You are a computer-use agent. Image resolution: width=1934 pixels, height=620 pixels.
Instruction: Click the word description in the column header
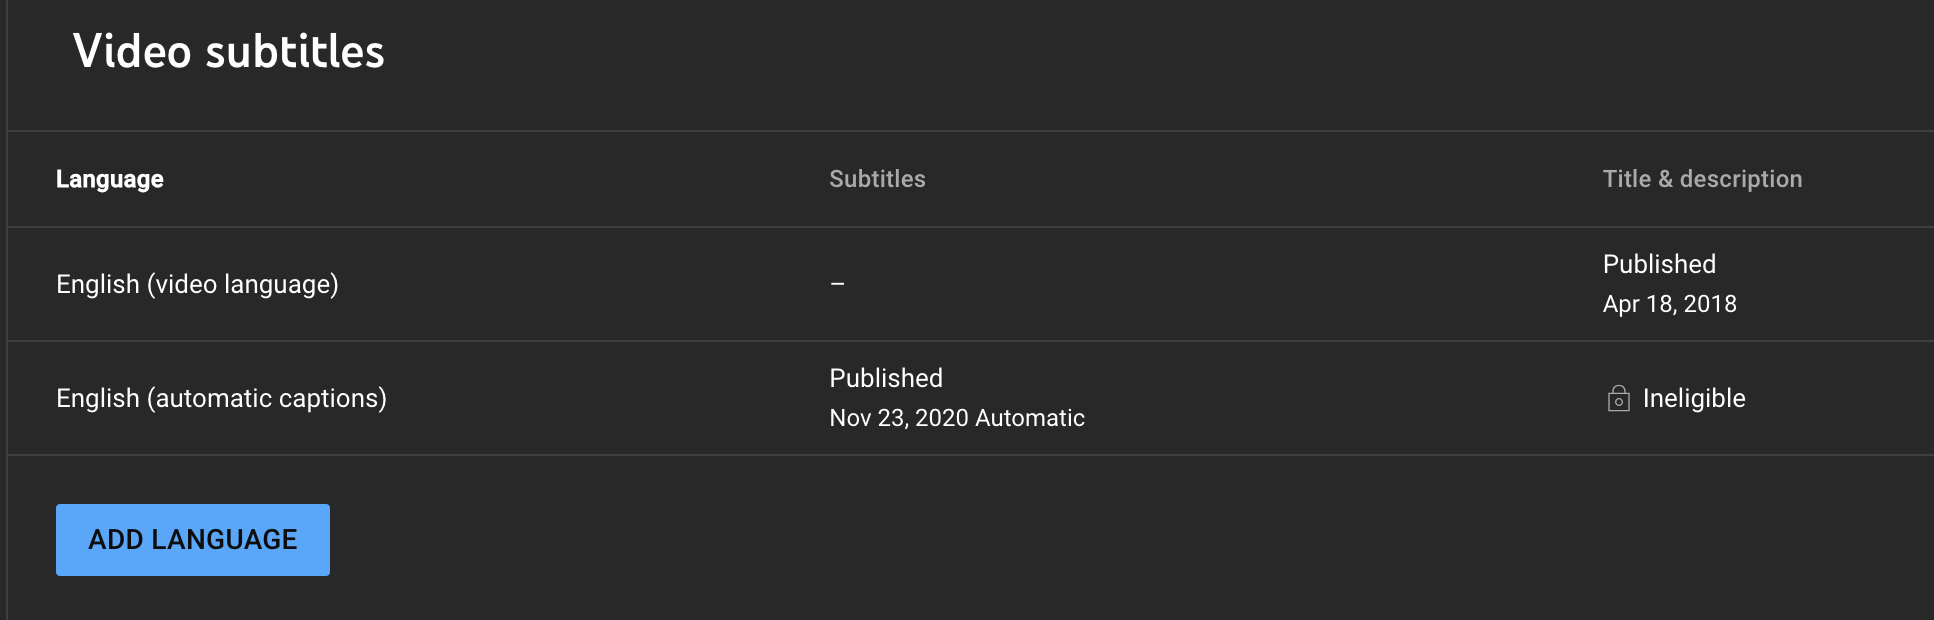coord(1741,179)
